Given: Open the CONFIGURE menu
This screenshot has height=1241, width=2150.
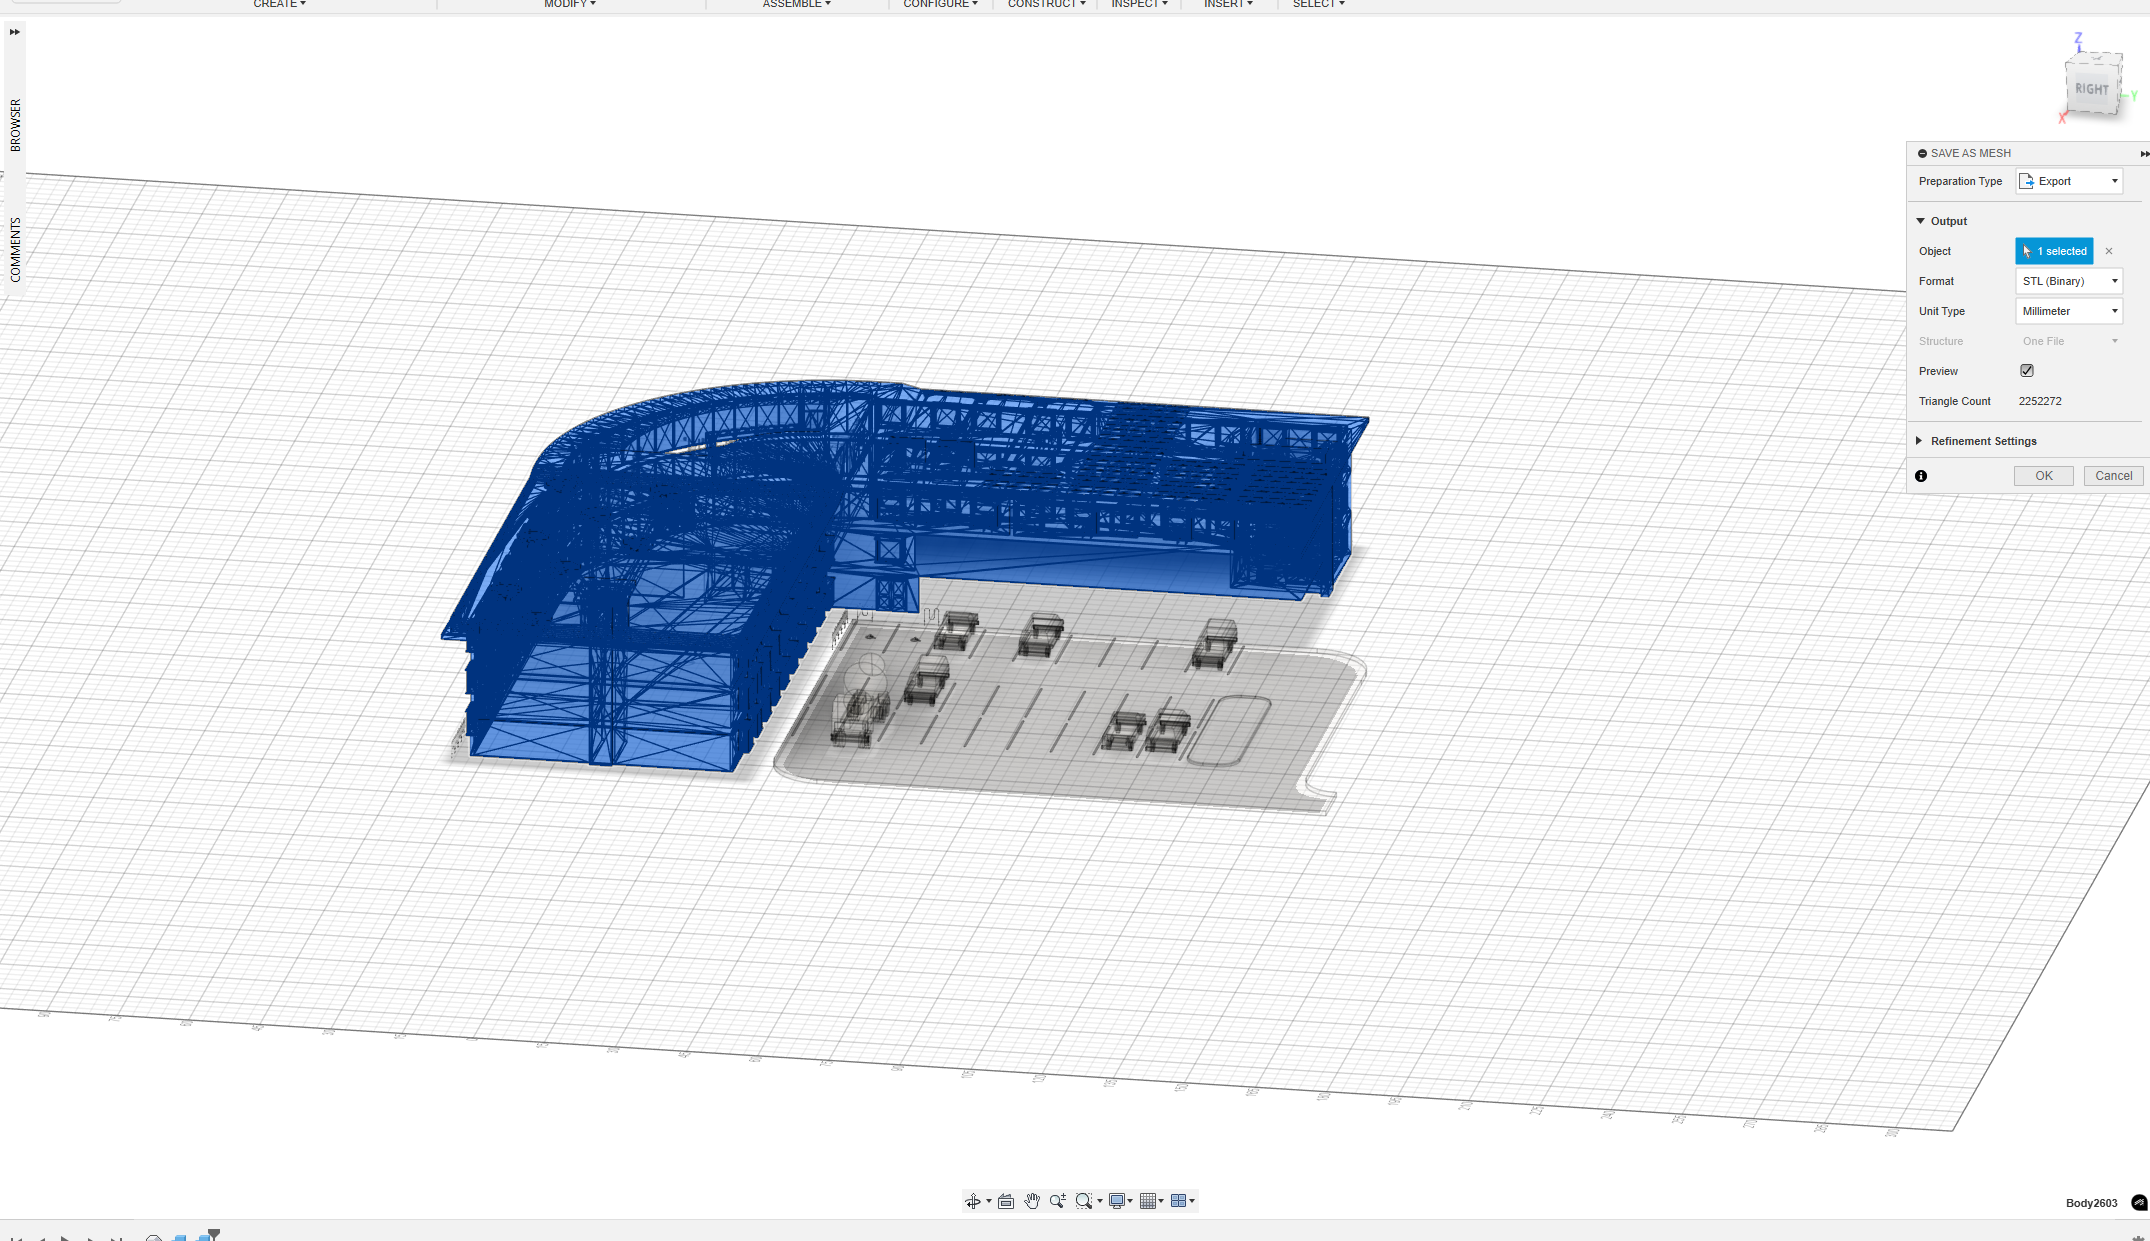Looking at the screenshot, I should click(941, 4).
